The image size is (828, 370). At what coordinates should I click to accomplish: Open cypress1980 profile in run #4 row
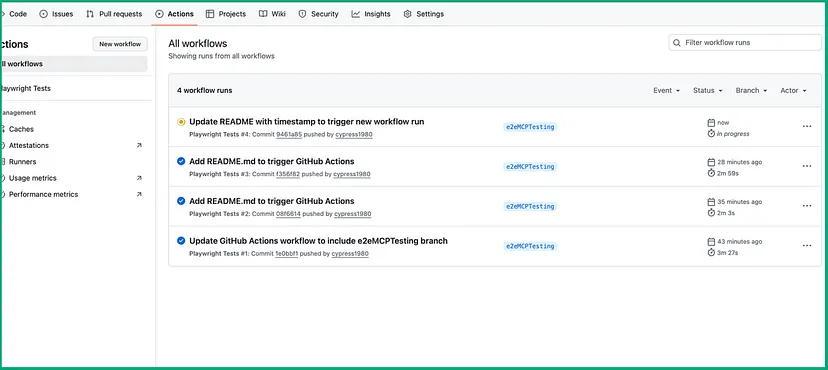point(354,135)
